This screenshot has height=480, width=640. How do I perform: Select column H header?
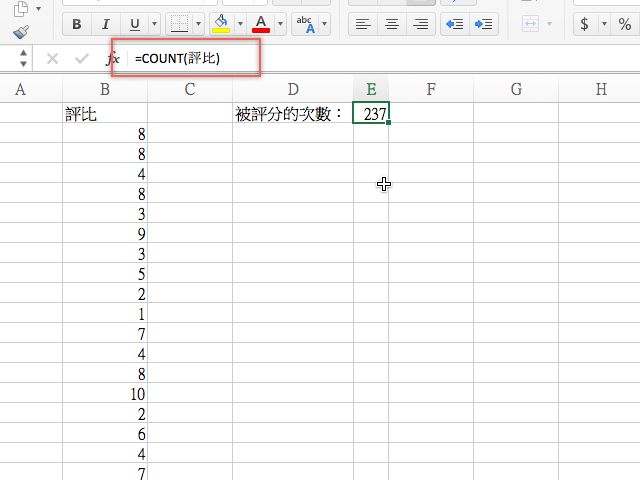pyautogui.click(x=599, y=89)
